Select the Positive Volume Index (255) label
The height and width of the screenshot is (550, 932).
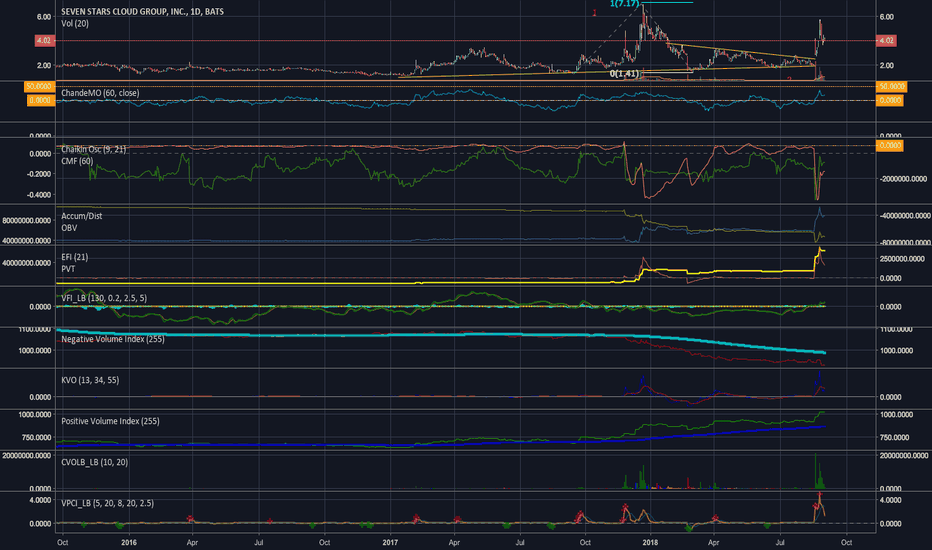[x=111, y=421]
